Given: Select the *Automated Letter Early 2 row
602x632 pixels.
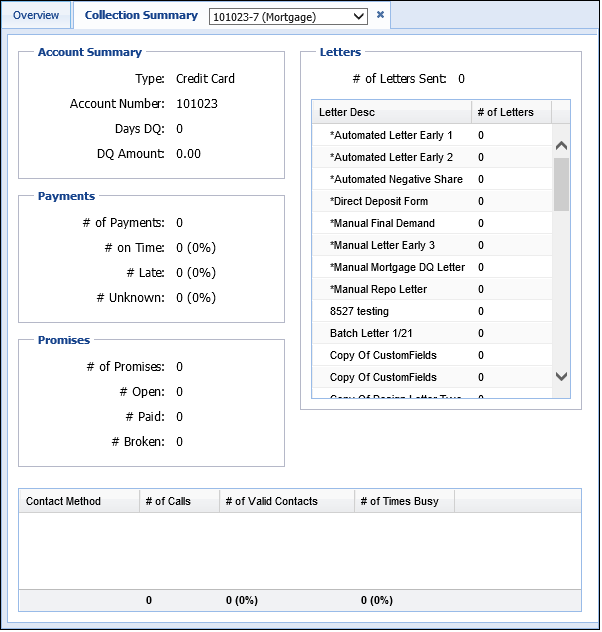Looking at the screenshot, I should tap(432, 157).
